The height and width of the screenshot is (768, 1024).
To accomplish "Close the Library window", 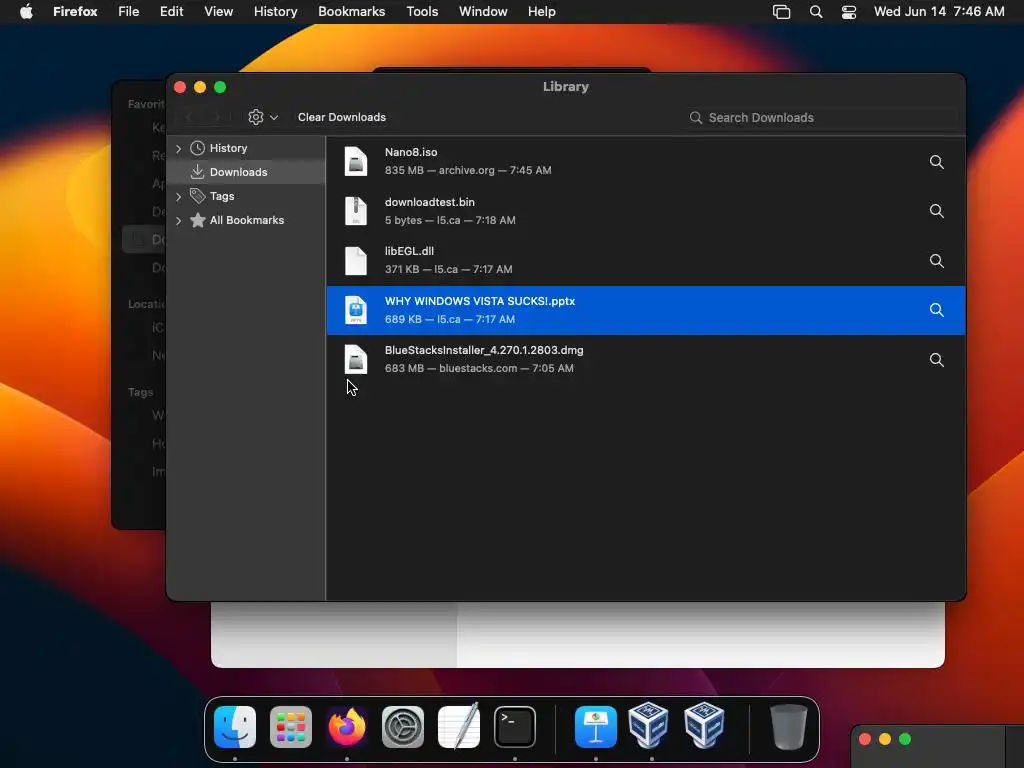I will tap(180, 87).
